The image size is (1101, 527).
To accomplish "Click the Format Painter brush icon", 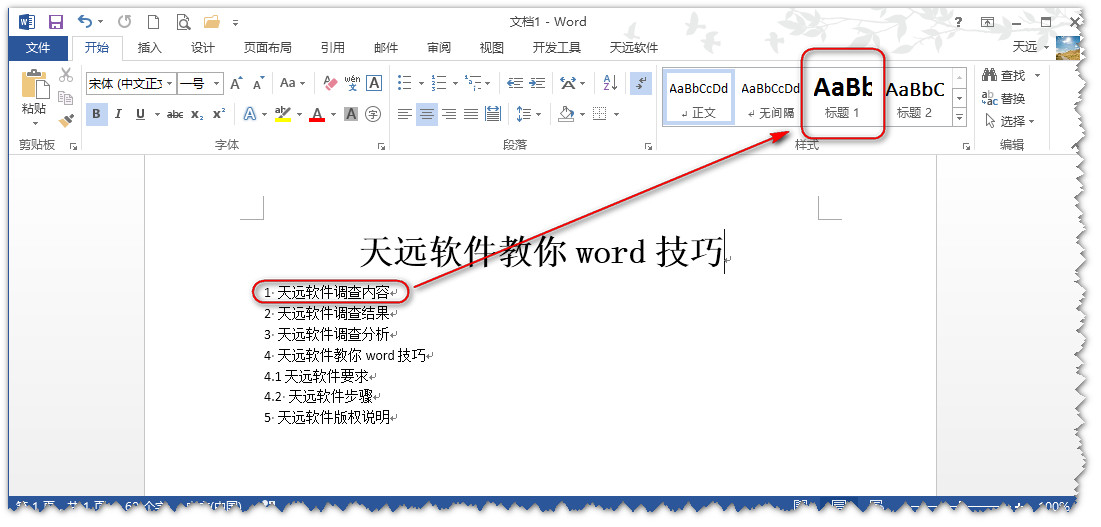I will [66, 120].
